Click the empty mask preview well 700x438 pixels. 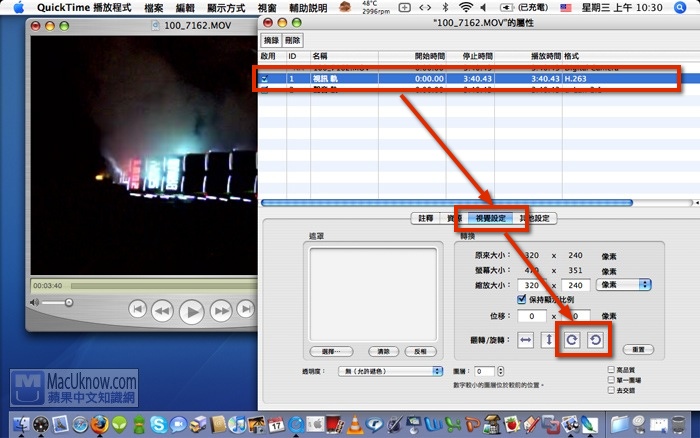point(373,295)
